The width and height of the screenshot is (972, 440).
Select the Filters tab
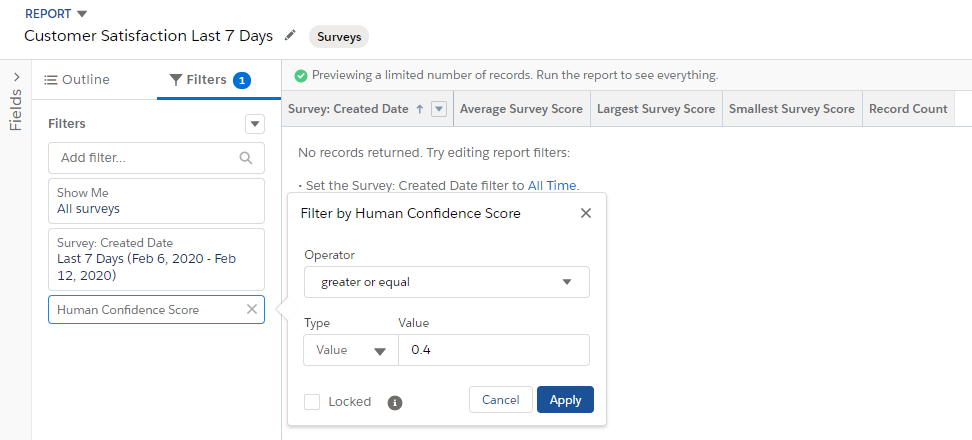(x=210, y=80)
